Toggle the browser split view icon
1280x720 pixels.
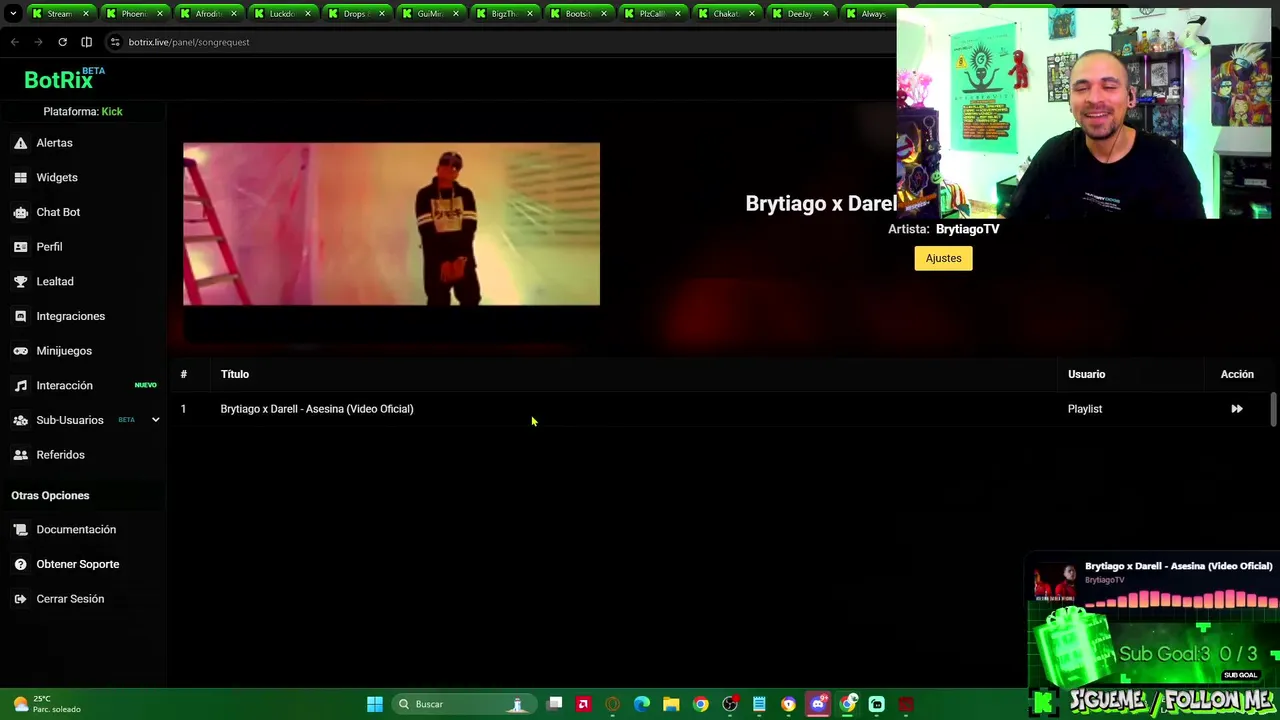[x=86, y=42]
